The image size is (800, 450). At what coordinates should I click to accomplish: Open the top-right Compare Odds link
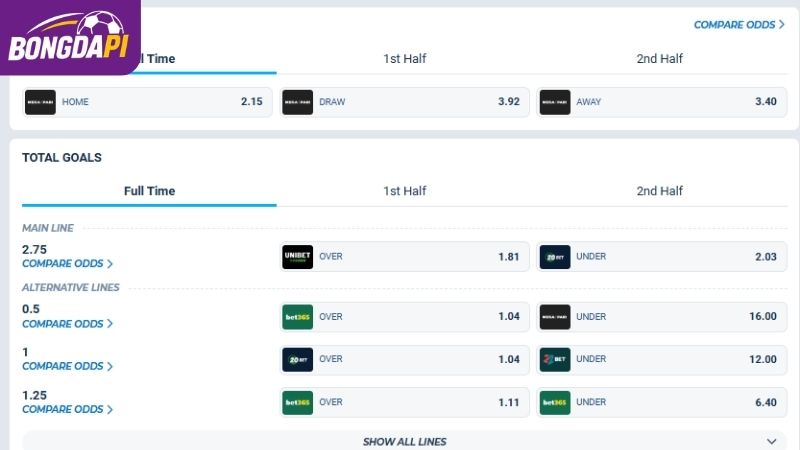(x=739, y=24)
